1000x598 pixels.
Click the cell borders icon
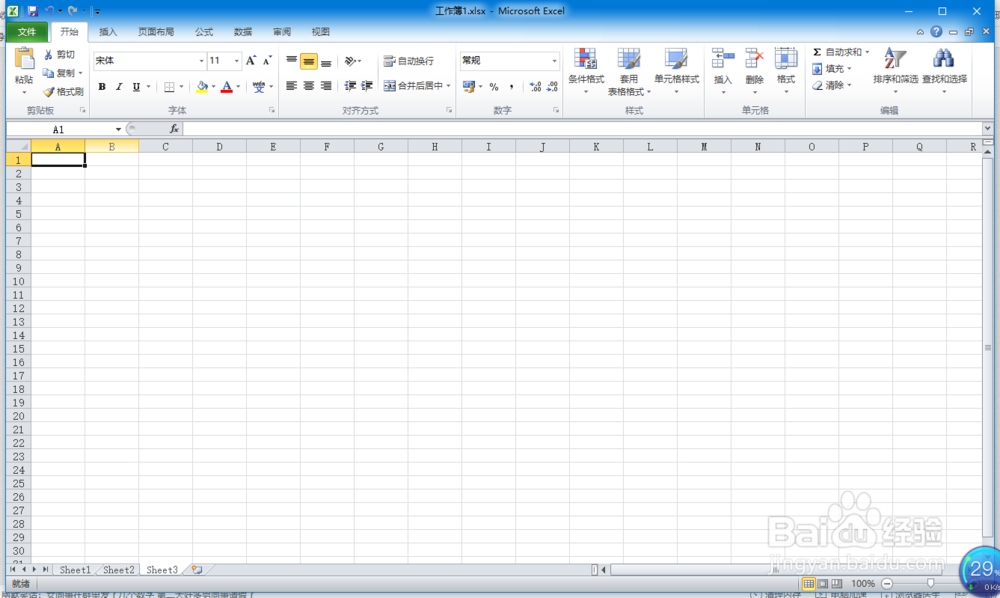(169, 87)
